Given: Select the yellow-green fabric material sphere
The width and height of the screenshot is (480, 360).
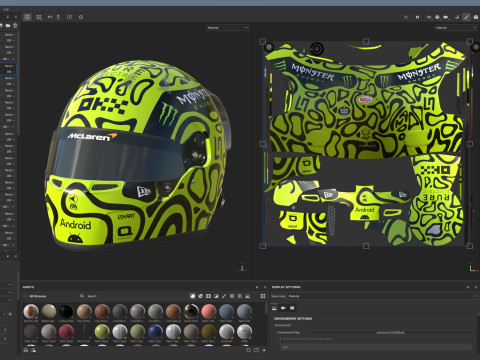Looking at the screenshot, I should click(102, 332).
